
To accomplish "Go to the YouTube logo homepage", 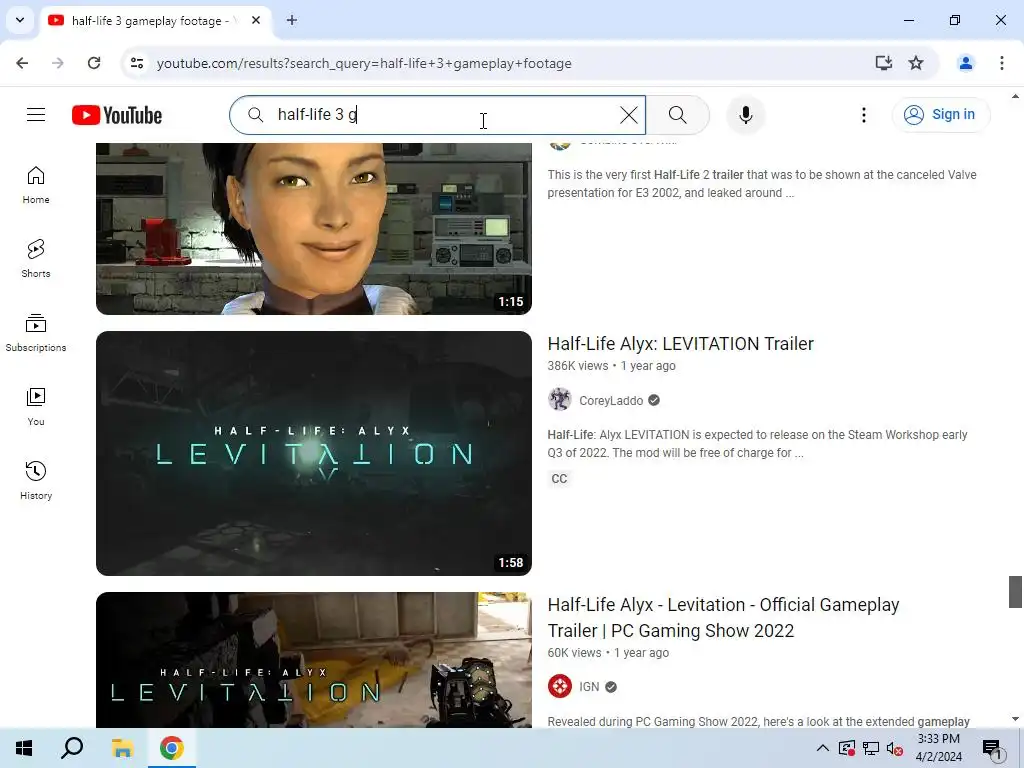I will [x=117, y=115].
